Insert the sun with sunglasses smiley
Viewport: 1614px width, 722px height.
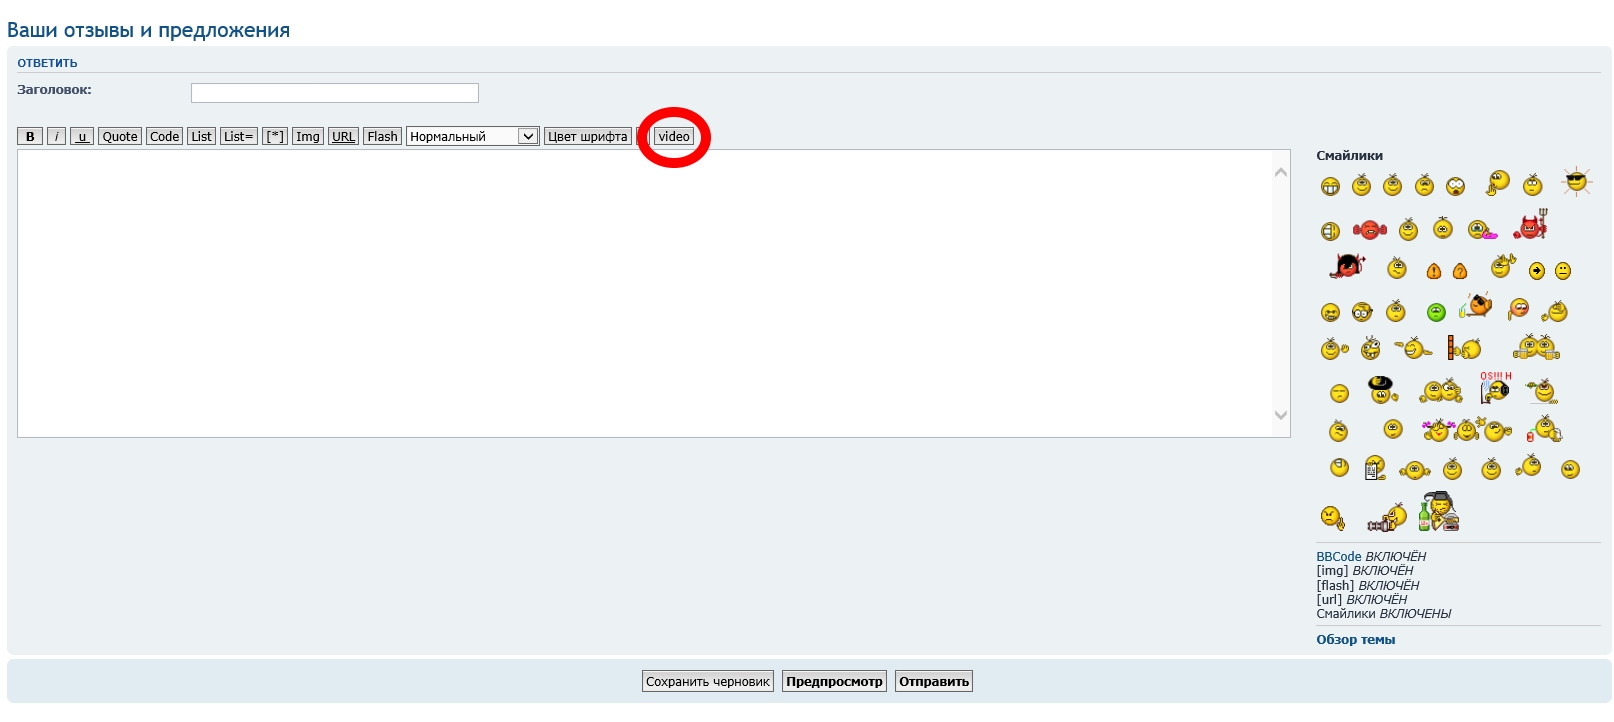pos(1576,182)
